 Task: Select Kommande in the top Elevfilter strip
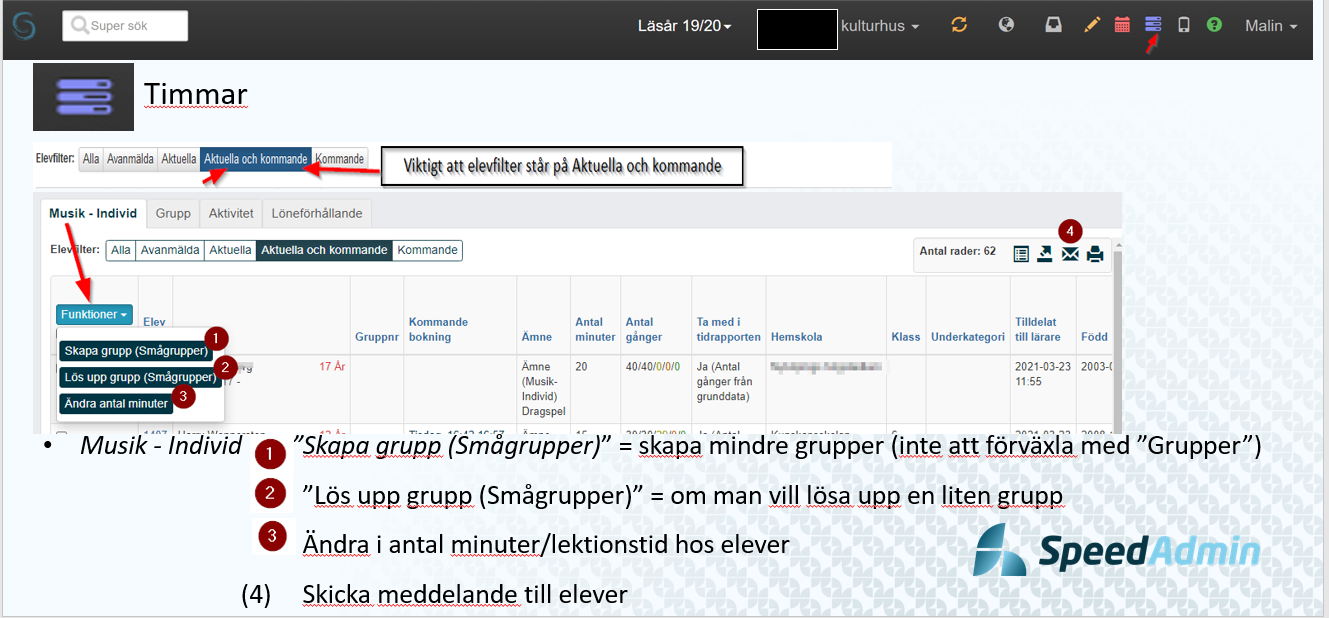pyautogui.click(x=339, y=159)
